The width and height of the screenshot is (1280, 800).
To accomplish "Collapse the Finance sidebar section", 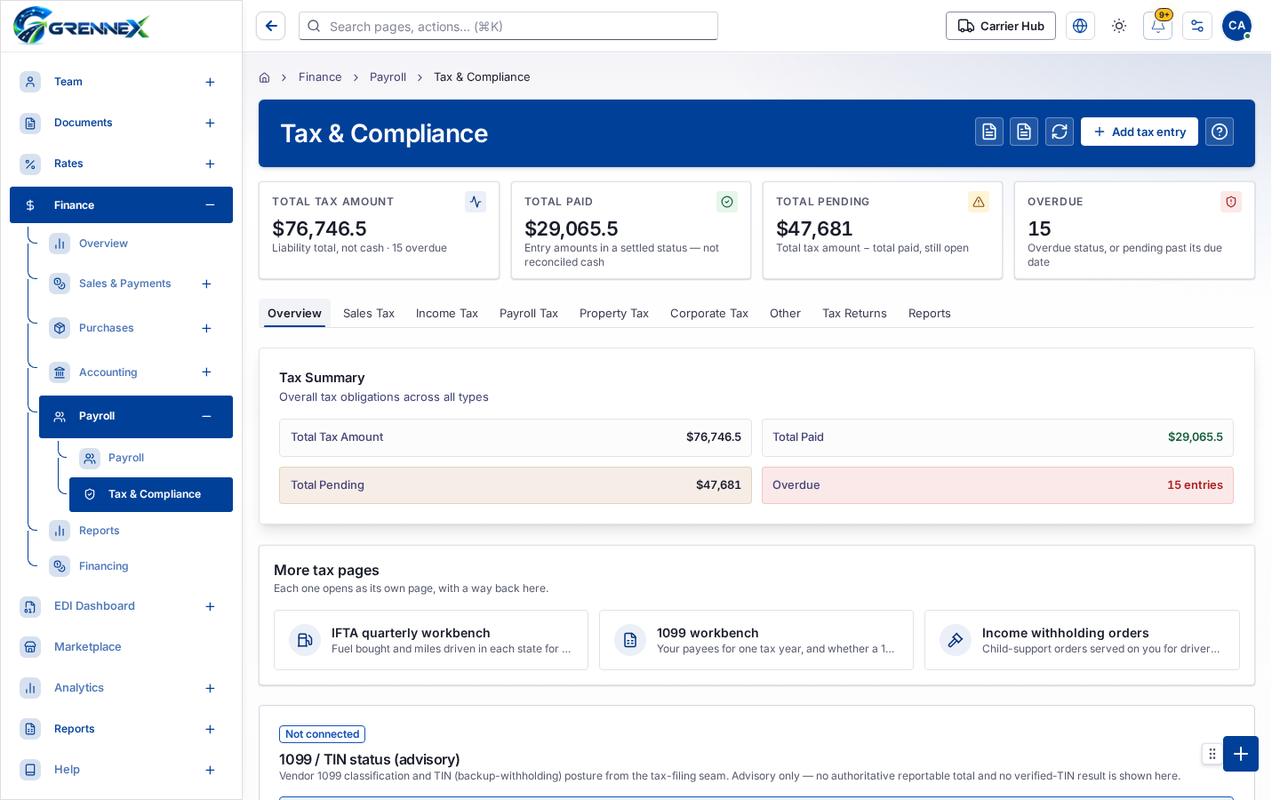I will tap(210, 205).
